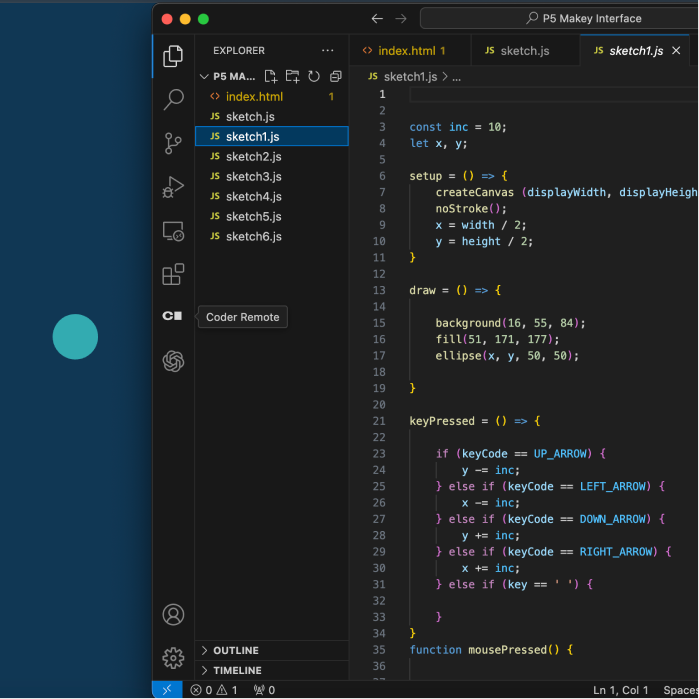The image size is (699, 699).
Task: Open the Run and Debug view
Action: point(173,187)
